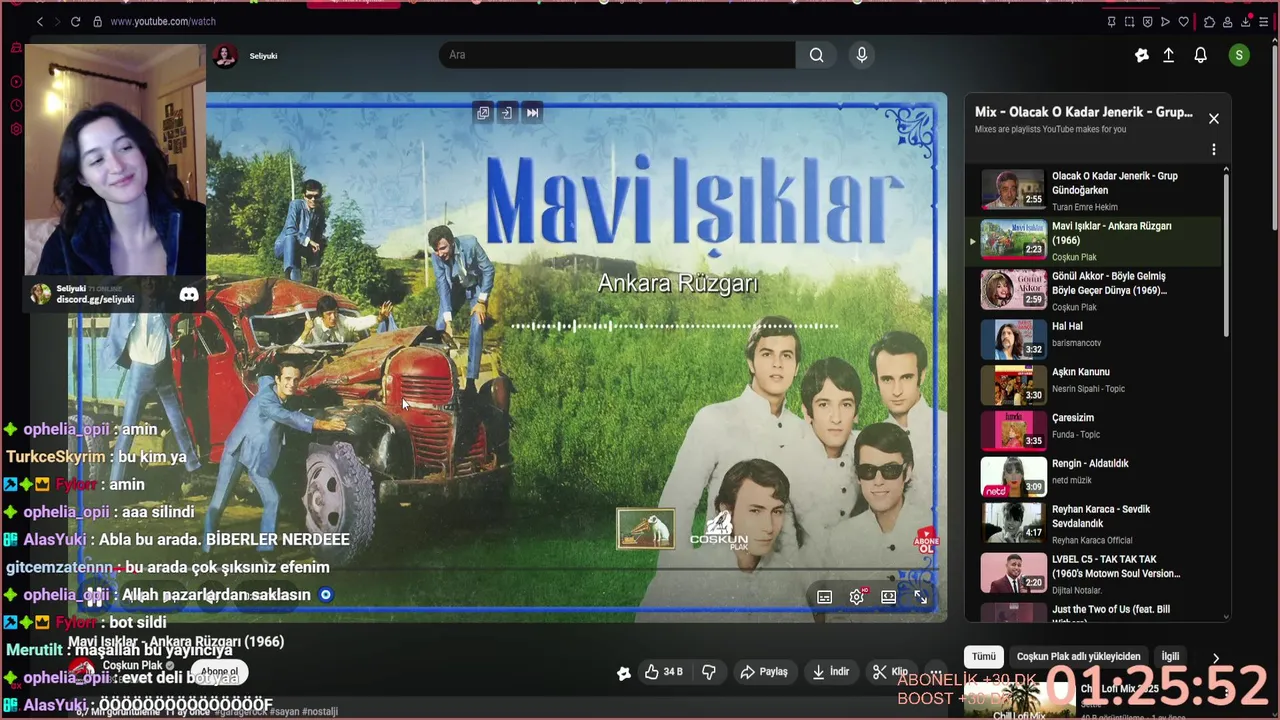Show more filter chips with right chevron
The height and width of the screenshot is (720, 1280).
(x=1216, y=658)
